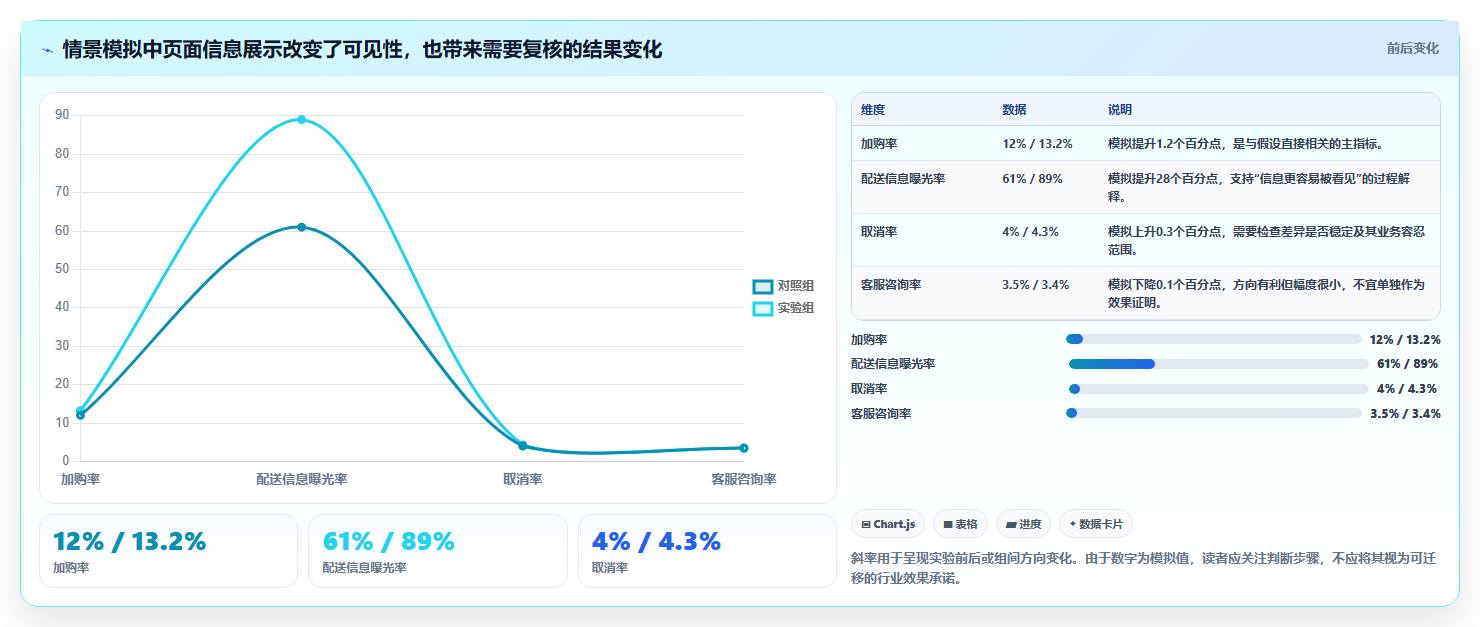Viewport: 1480px width, 627px height.
Task: Click the table value 61% / 89%
Action: (1032, 179)
